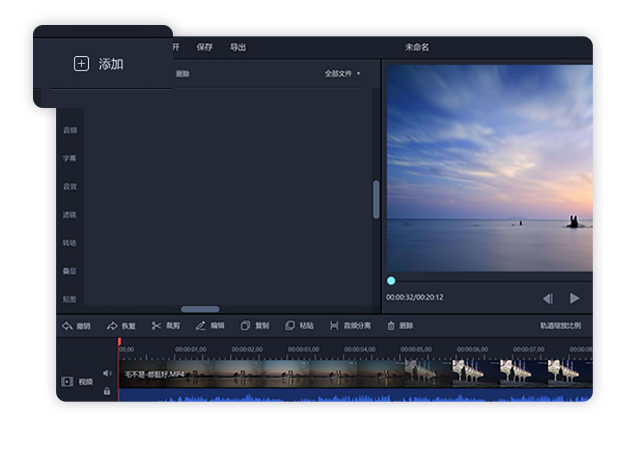Step back to the previous frame in the preview

point(548,299)
